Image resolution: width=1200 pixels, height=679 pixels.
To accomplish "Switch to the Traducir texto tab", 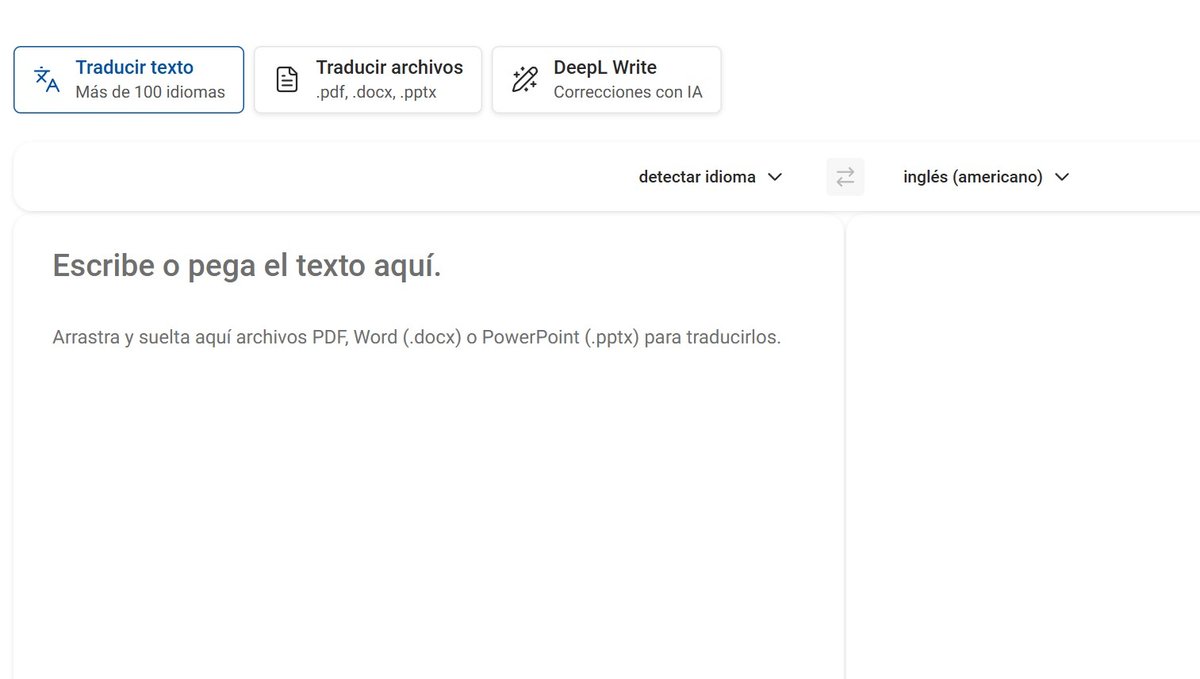I will [x=134, y=68].
